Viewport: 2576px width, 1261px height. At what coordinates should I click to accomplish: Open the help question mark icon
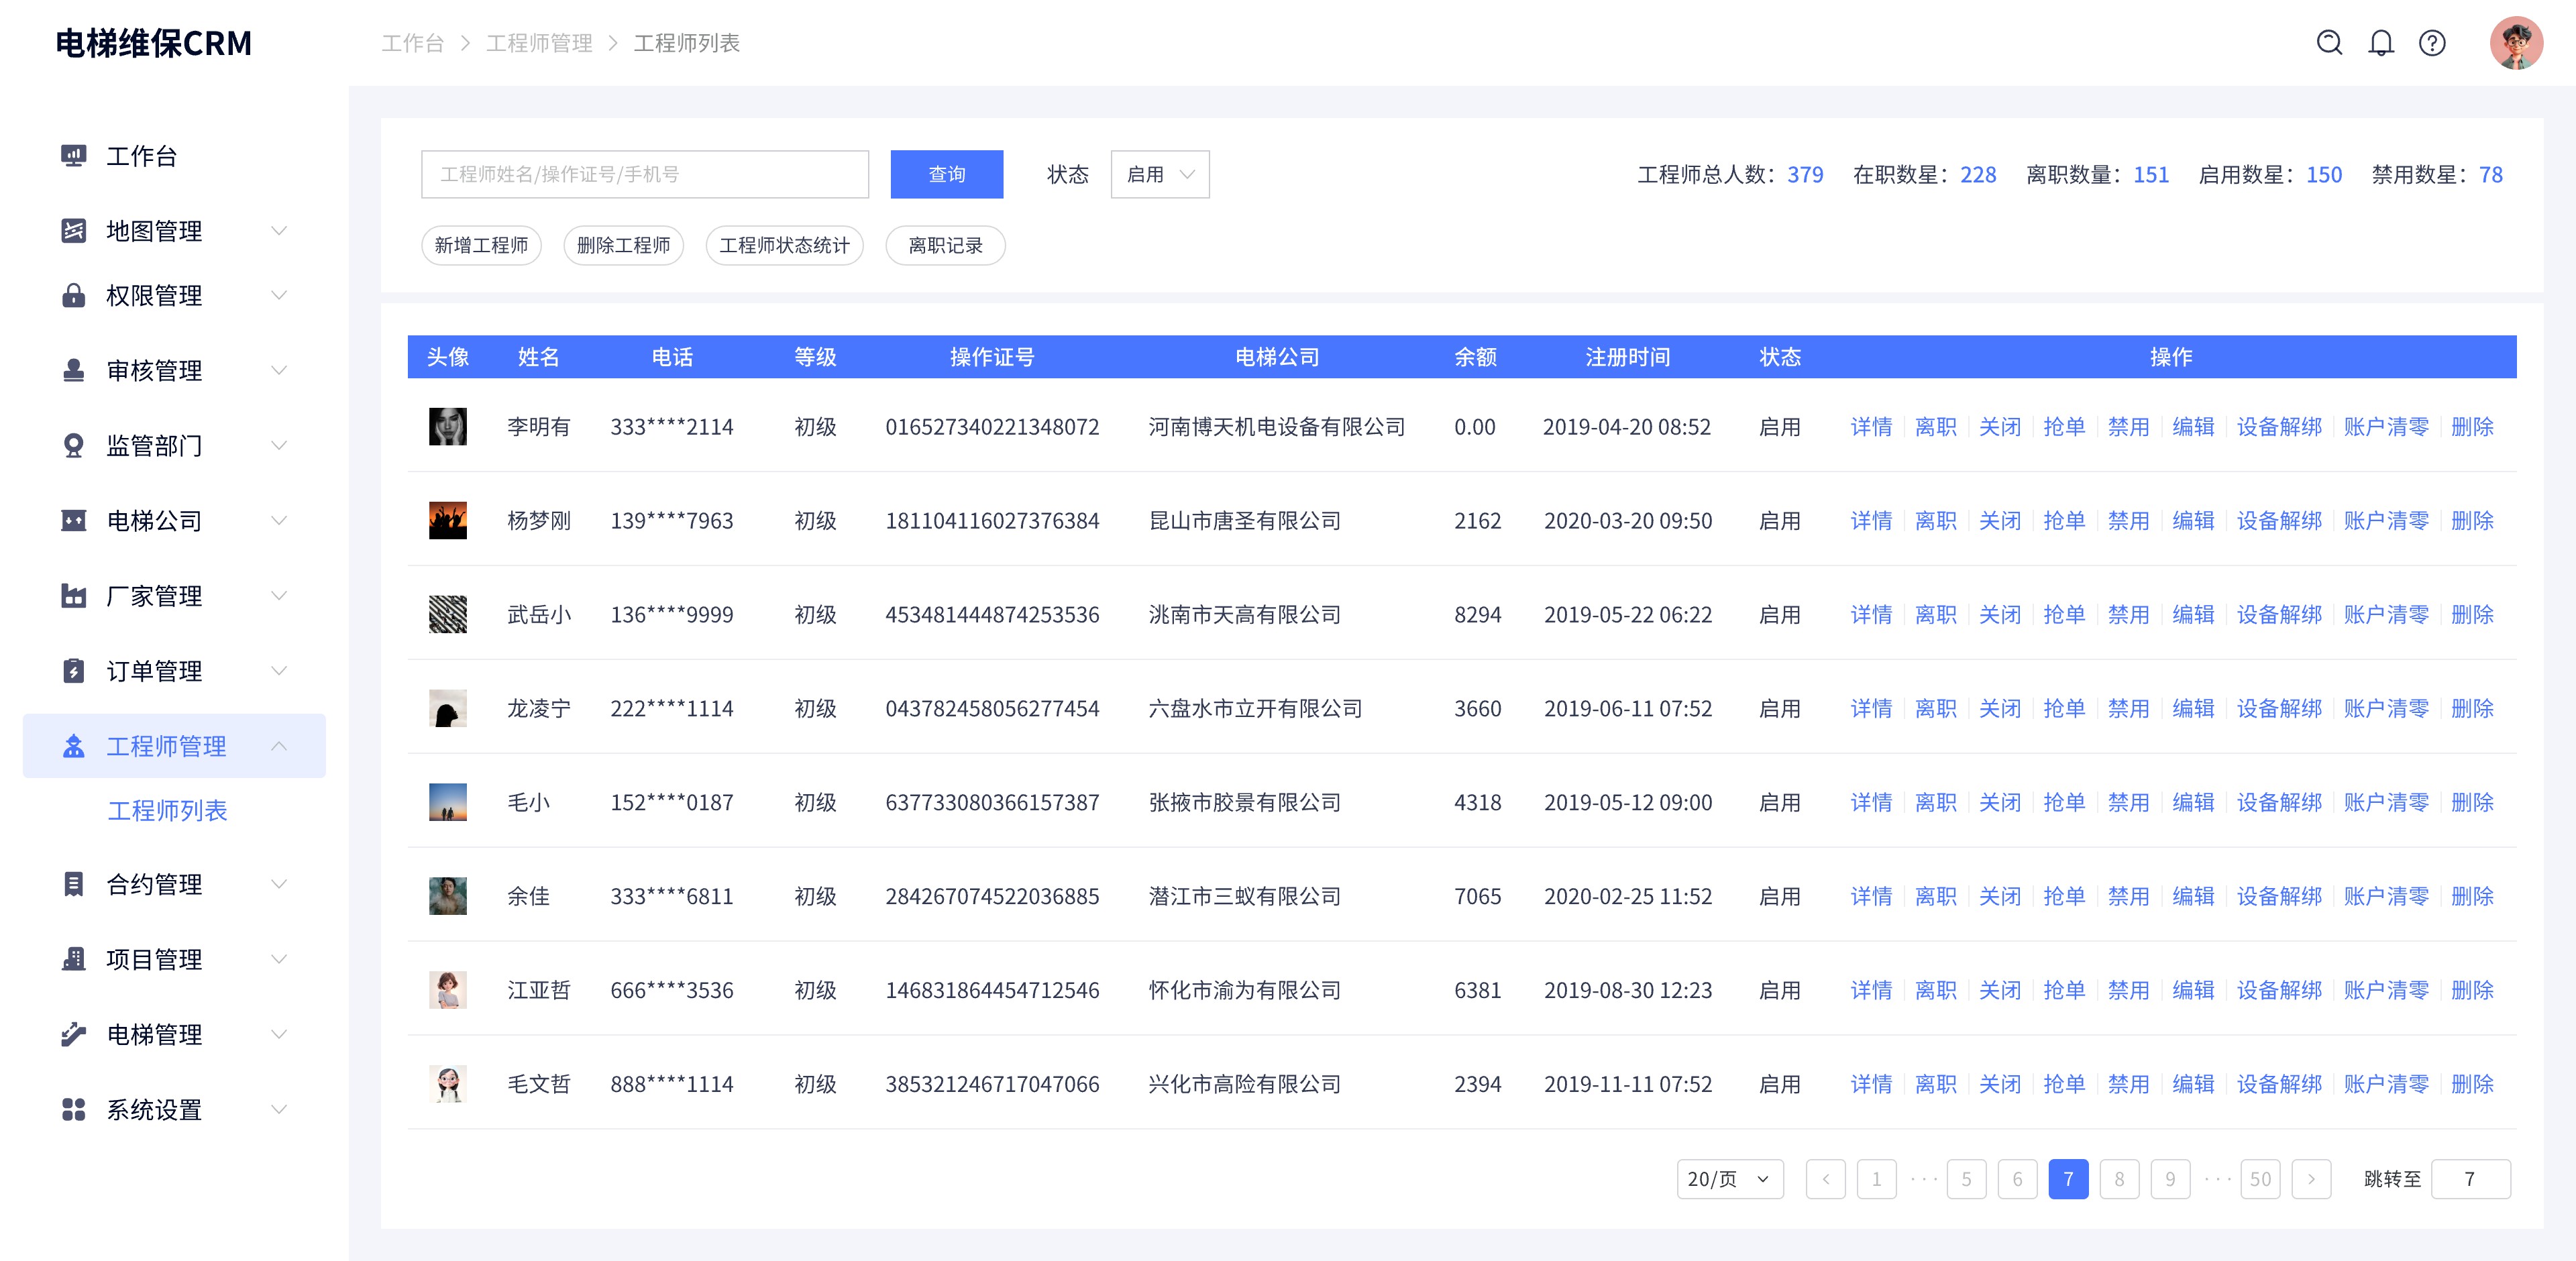tap(2432, 43)
